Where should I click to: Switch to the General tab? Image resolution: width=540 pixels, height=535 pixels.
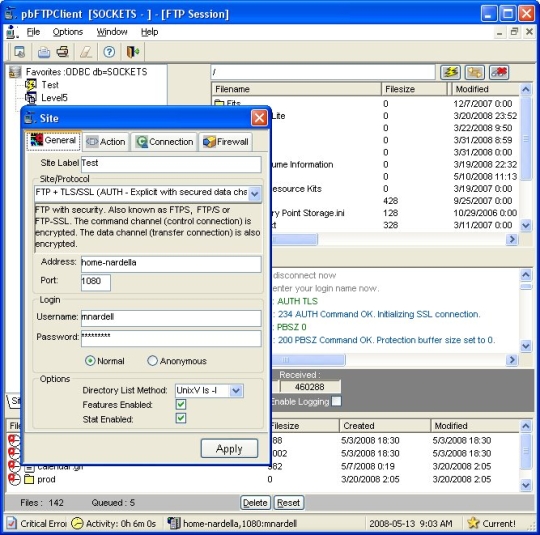pyautogui.click(x=53, y=141)
